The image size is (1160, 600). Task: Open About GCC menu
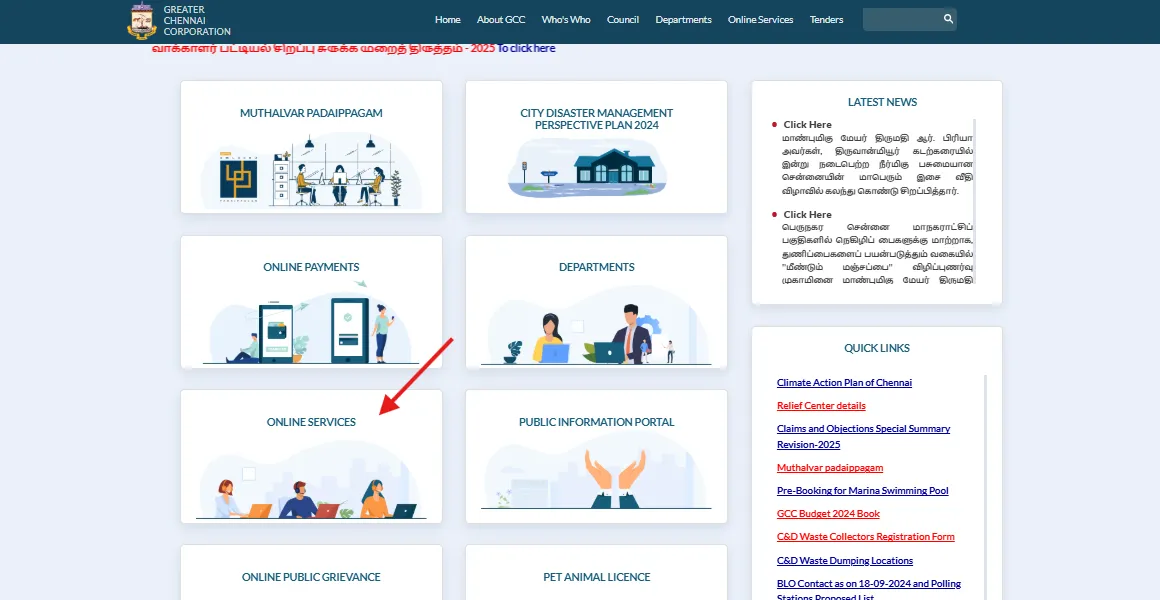[501, 20]
